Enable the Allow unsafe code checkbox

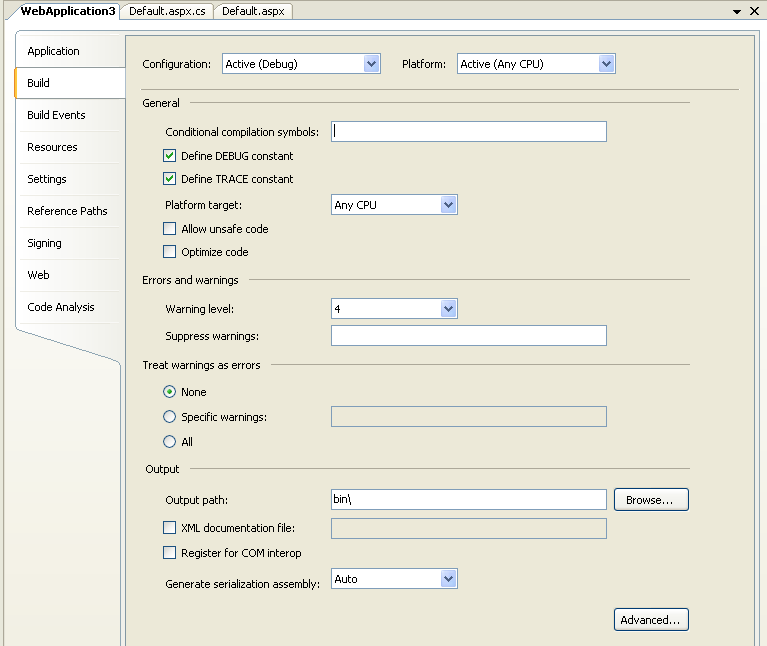[x=169, y=228]
